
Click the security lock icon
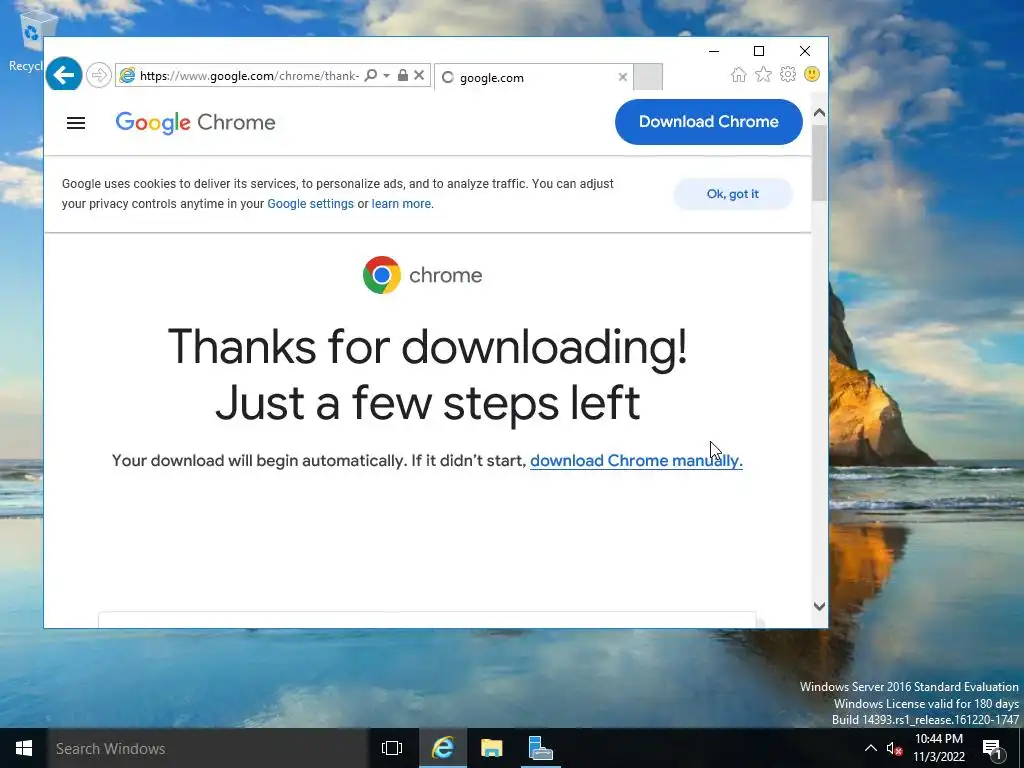click(x=403, y=76)
